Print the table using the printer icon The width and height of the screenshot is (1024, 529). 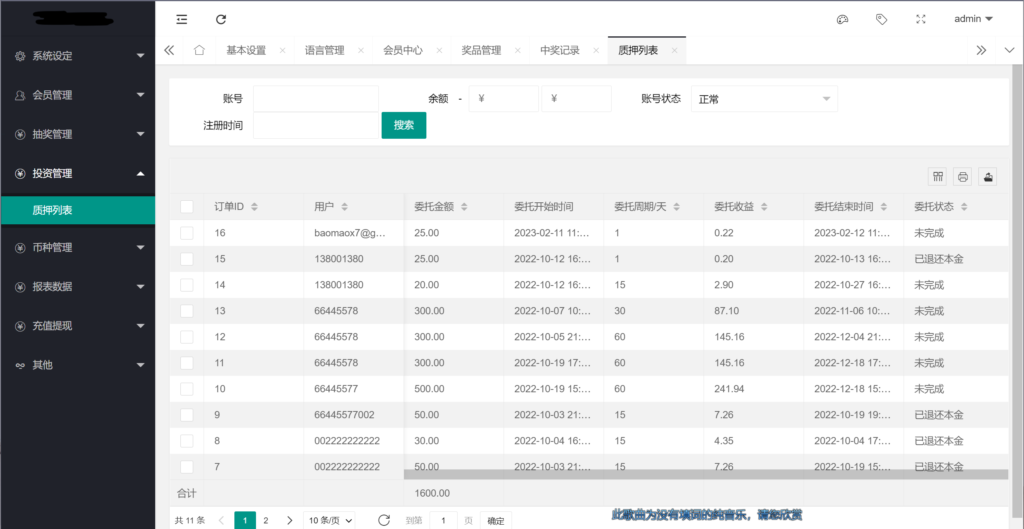click(962, 177)
